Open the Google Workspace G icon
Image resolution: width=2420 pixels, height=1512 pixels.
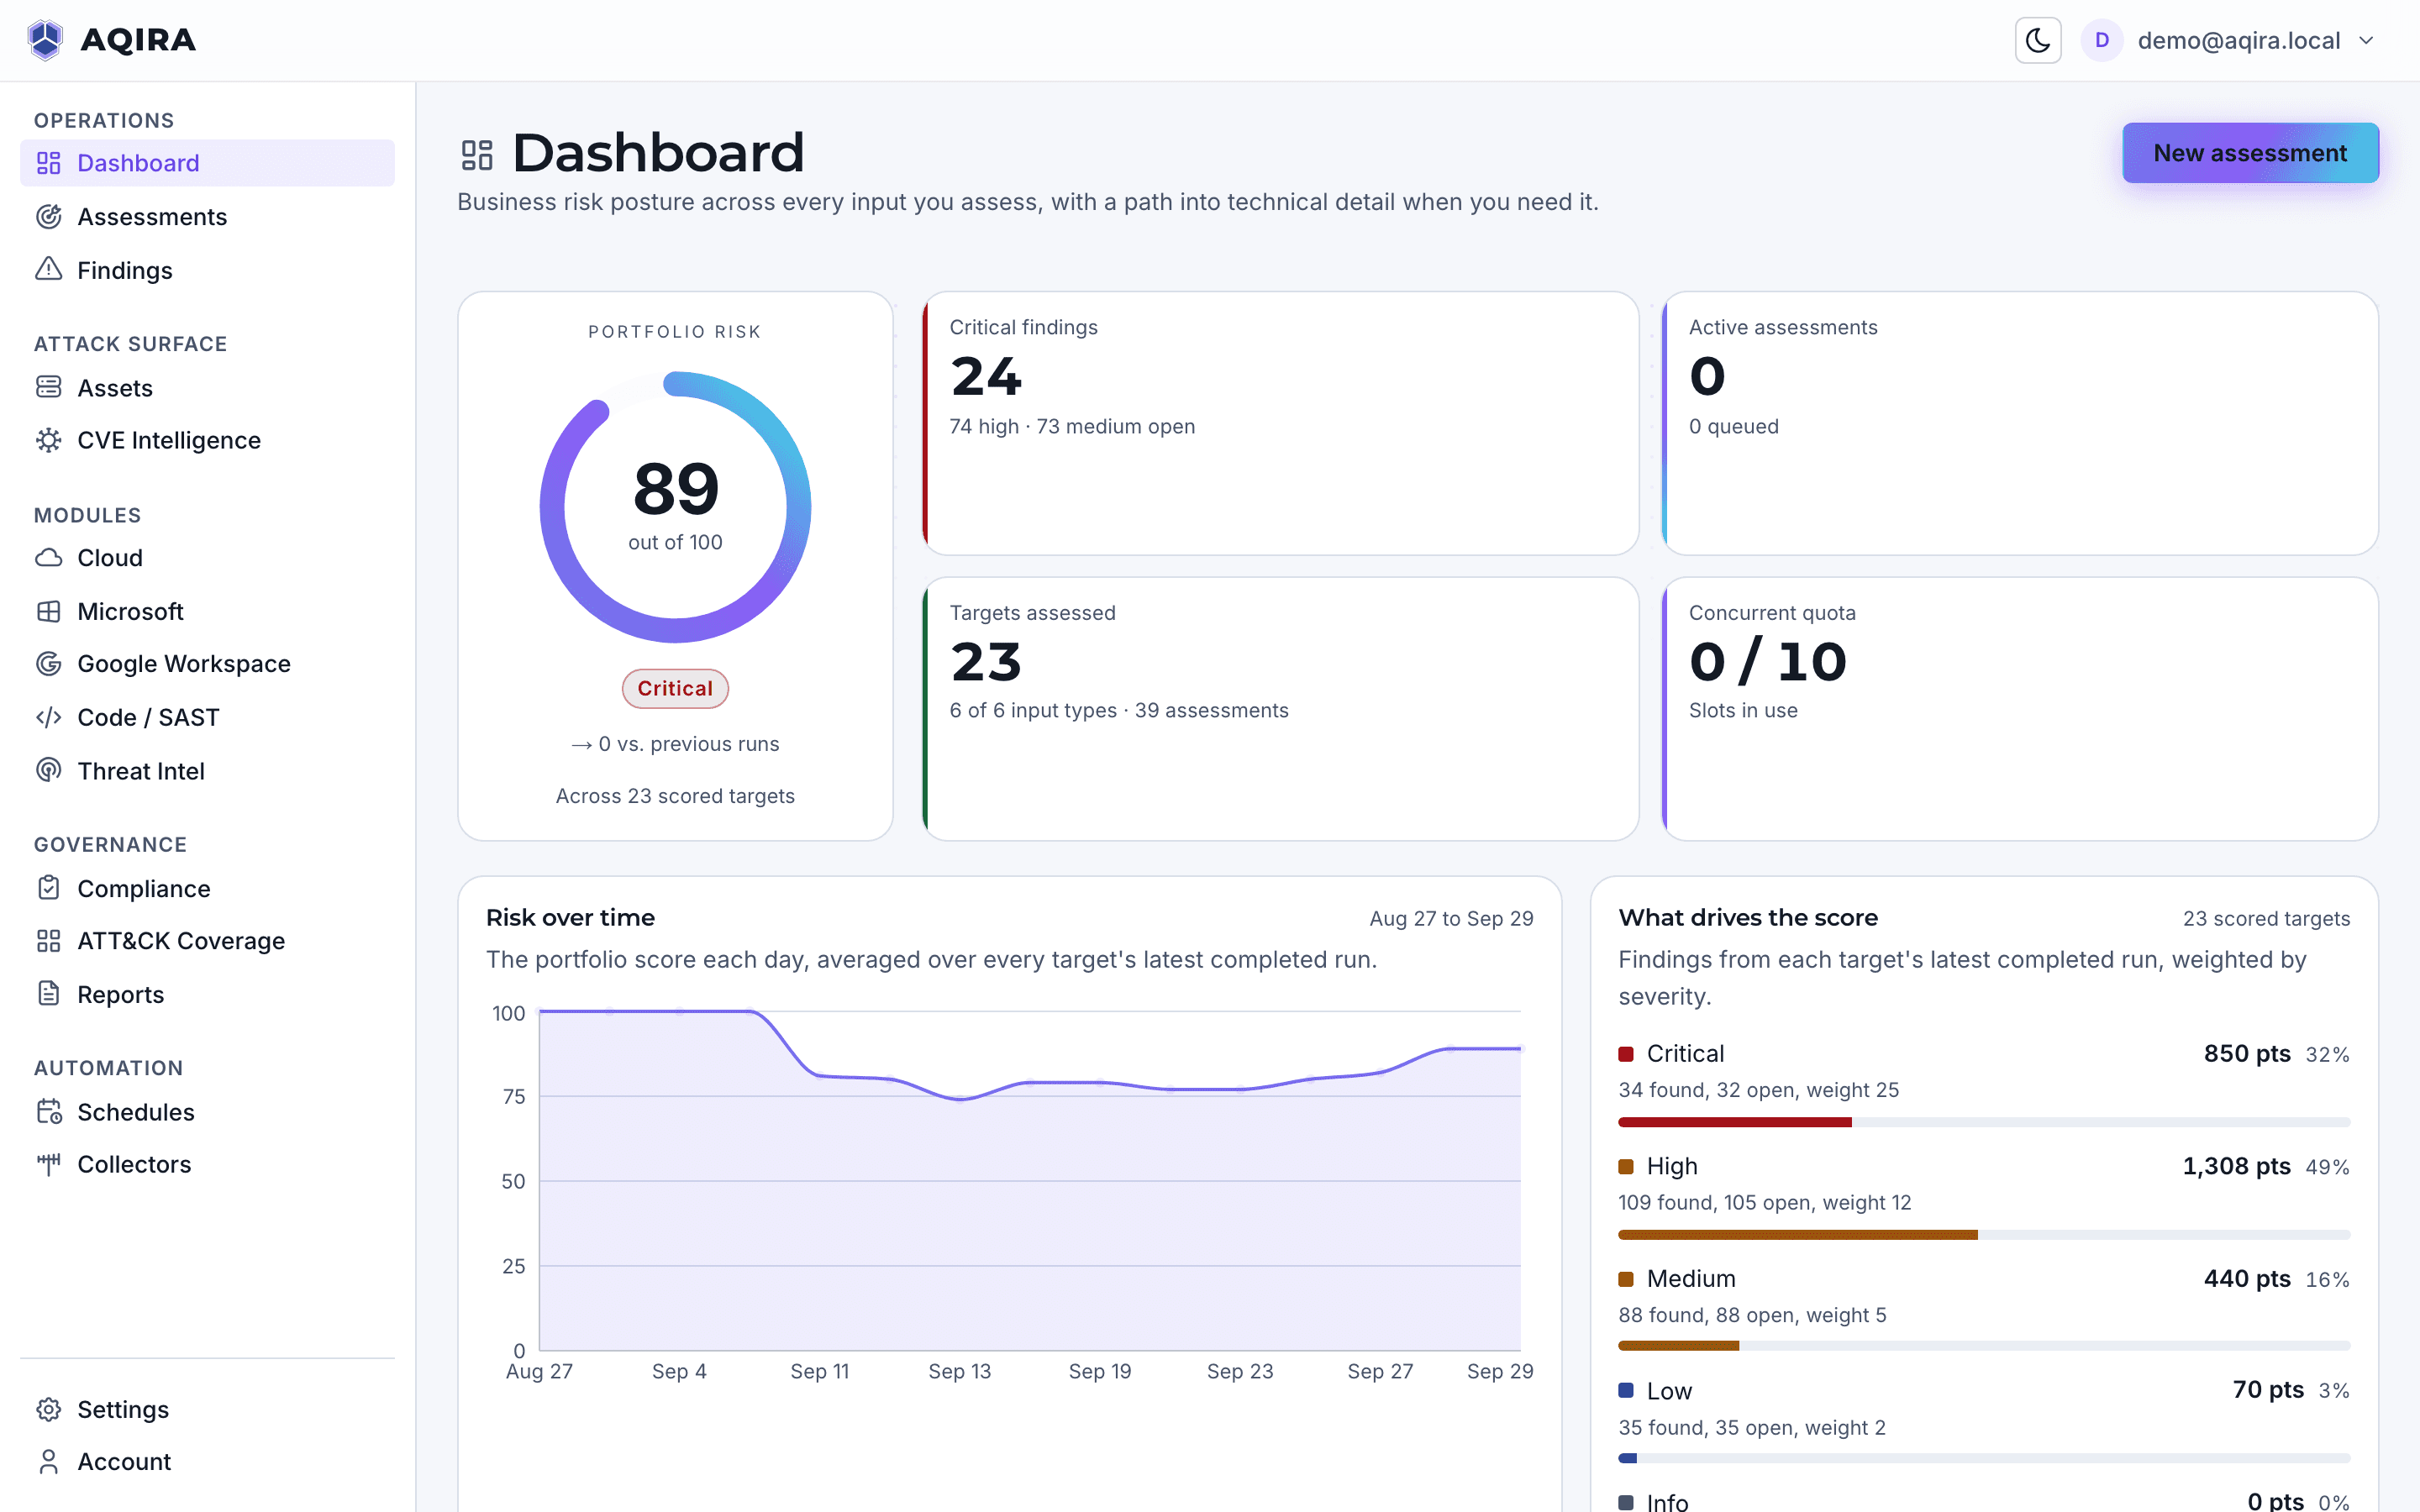point(49,664)
